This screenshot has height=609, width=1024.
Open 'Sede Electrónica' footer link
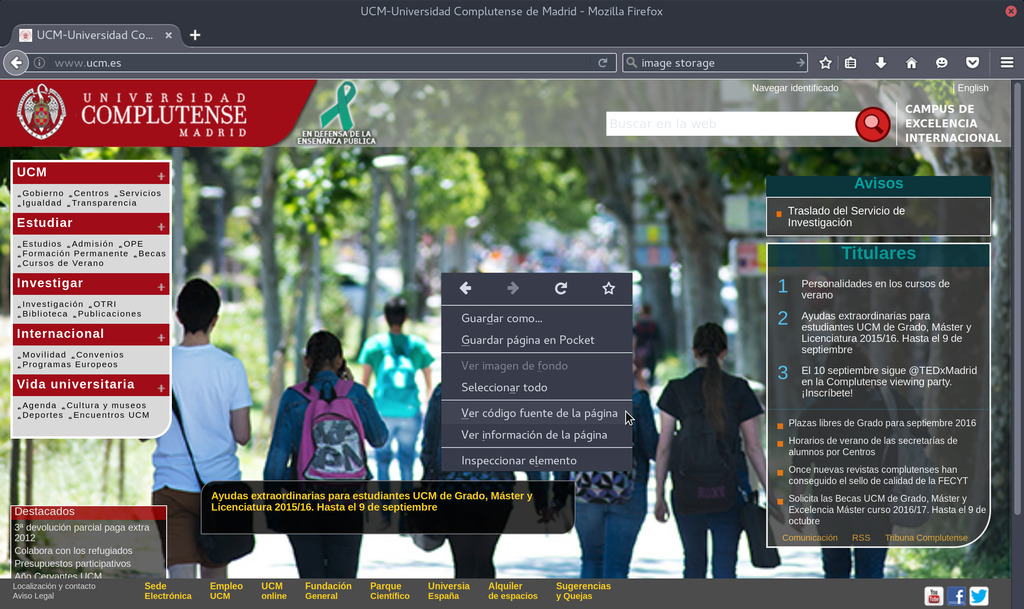pos(168,591)
